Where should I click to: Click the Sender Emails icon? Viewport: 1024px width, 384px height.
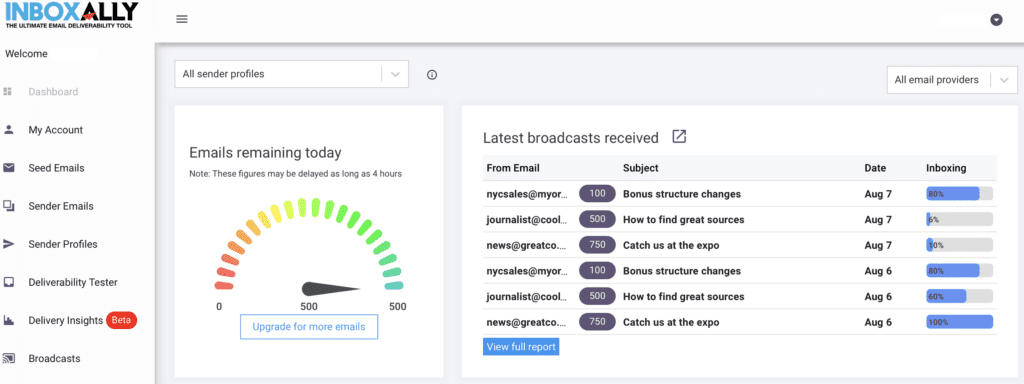click(x=8, y=206)
